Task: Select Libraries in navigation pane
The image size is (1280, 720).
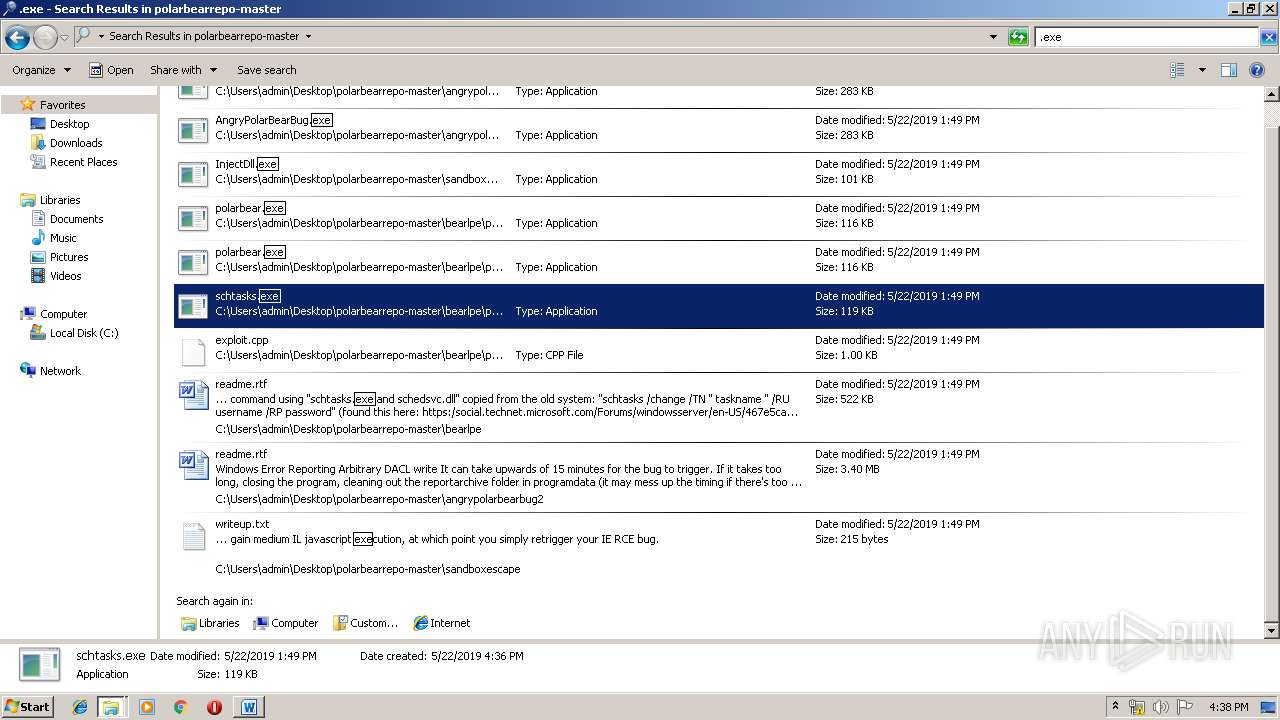Action: coord(60,200)
